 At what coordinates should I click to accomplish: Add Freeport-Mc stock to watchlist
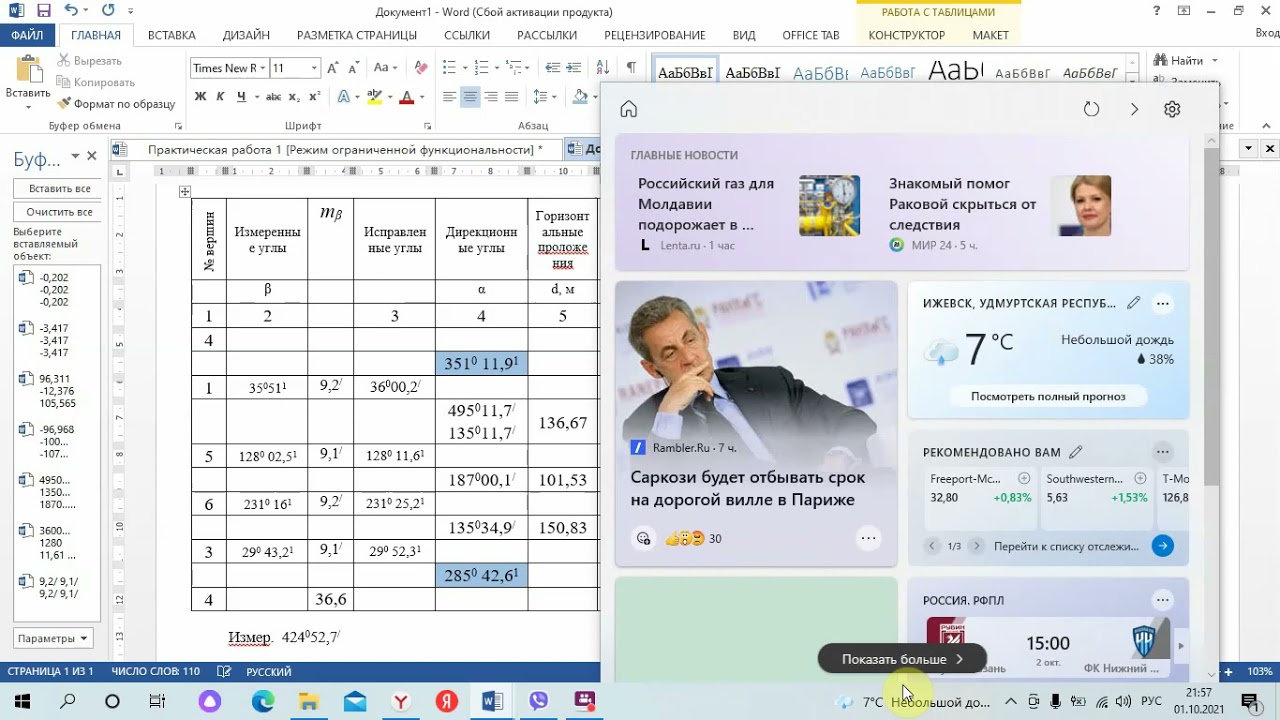click(x=1024, y=479)
